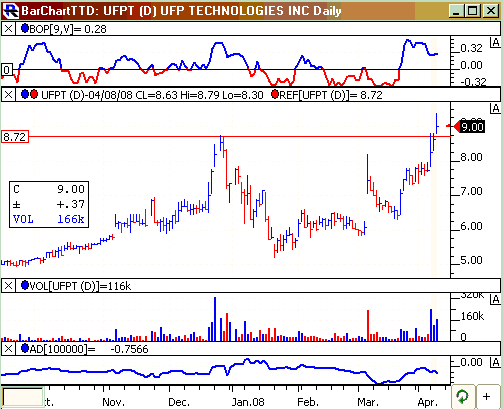Screen dimensions: 503x409
Task: Toggle autoscale A on volume pane
Action: click(x=495, y=299)
